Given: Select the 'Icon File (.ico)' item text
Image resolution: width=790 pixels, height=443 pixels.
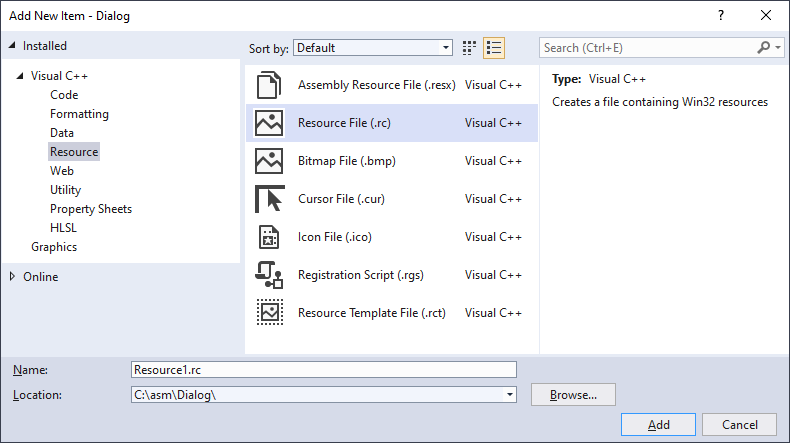Looking at the screenshot, I should click(x=335, y=237).
